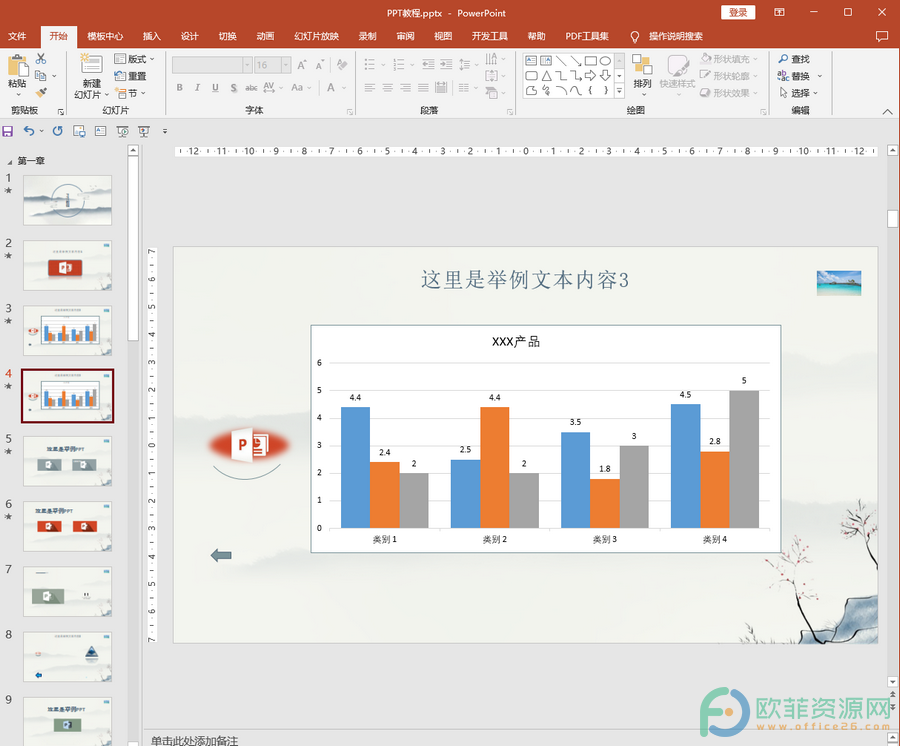Toggle Italic formatting
The width and height of the screenshot is (900, 746).
pos(197,87)
